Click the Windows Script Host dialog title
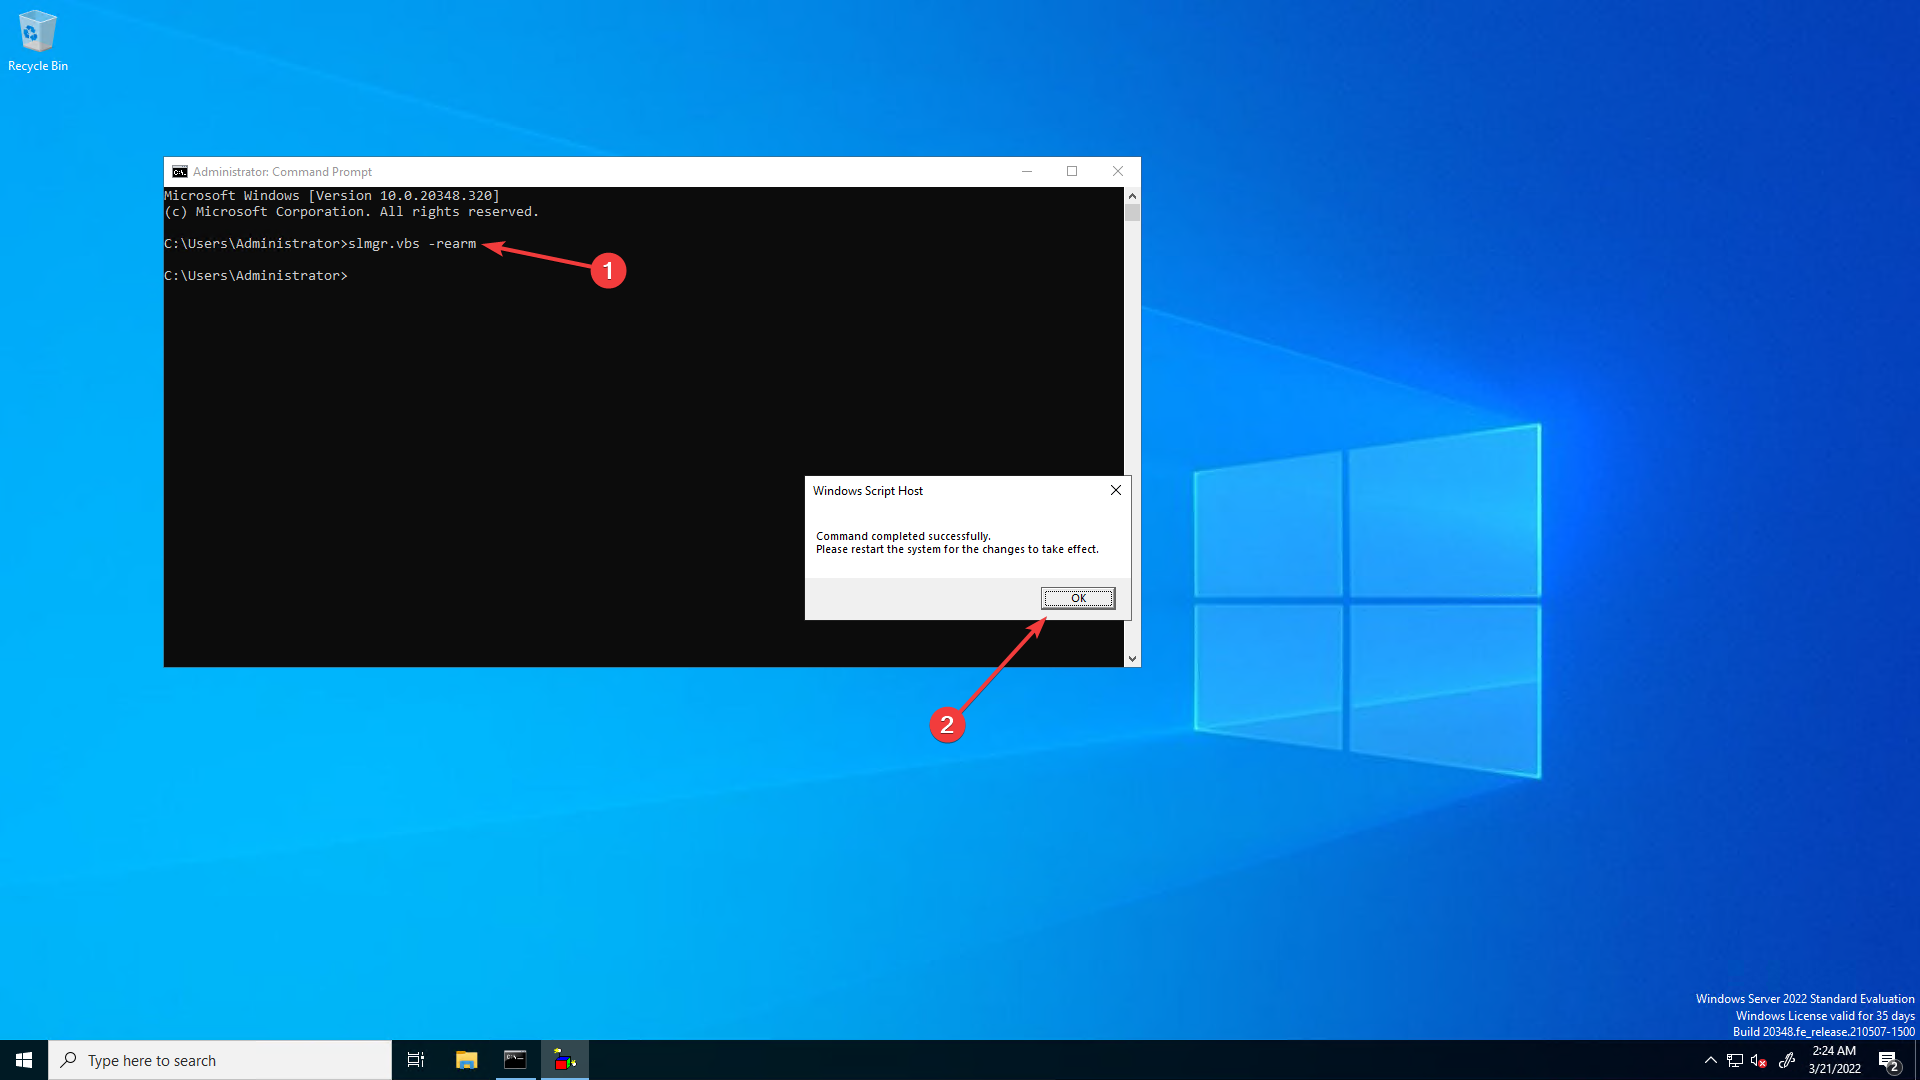 click(x=868, y=491)
